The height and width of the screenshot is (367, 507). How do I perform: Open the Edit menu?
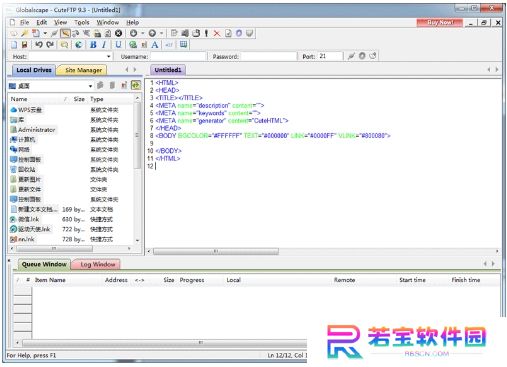[42, 22]
